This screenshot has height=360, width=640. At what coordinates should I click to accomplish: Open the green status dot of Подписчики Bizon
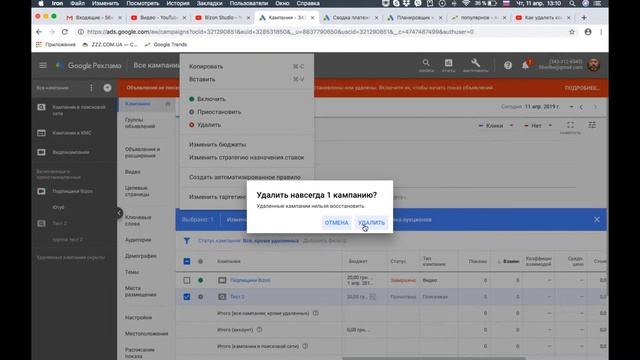200,280
